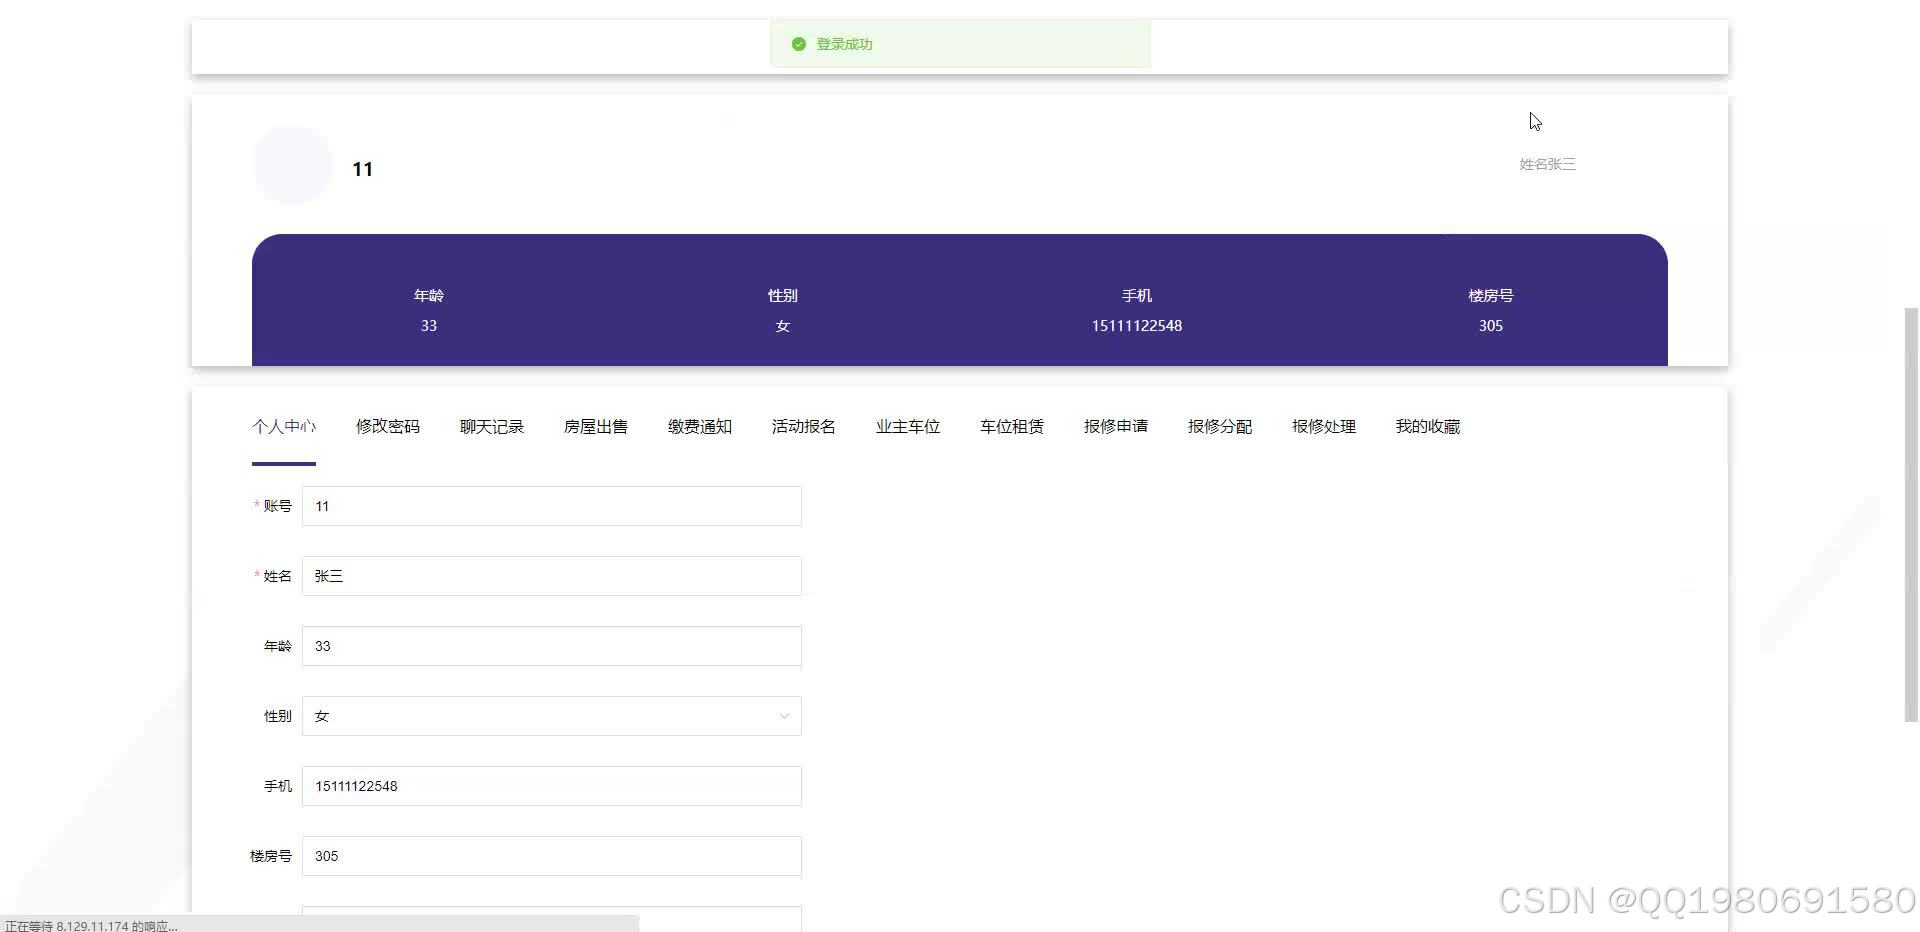Go to the 房屋出售 tab
This screenshot has height=932, width=1920.
[596, 427]
